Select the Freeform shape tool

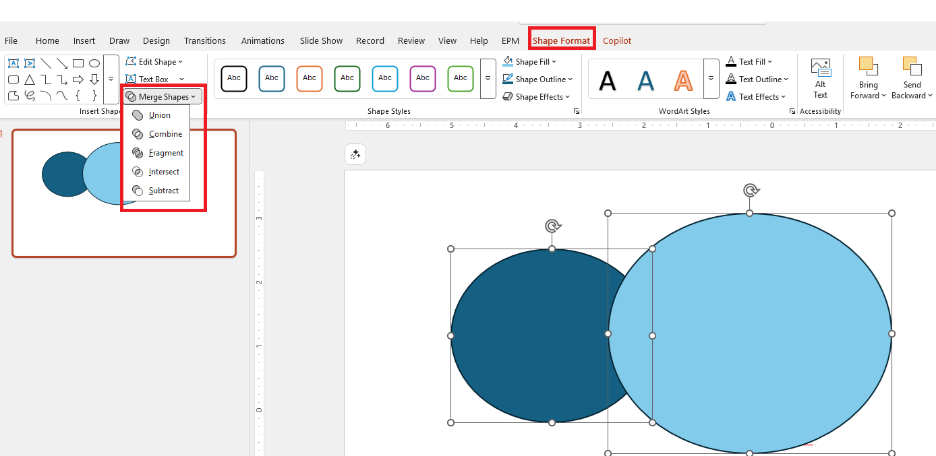[x=13, y=95]
